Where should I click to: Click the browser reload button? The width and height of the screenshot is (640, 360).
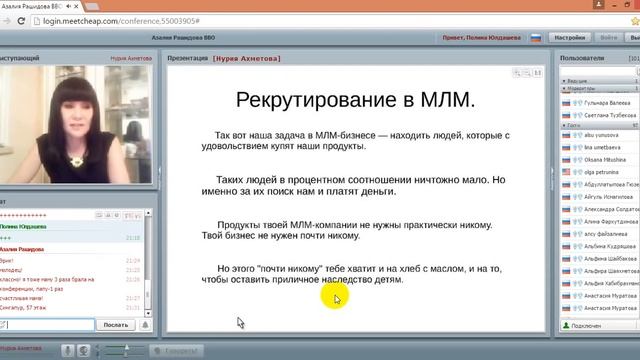coord(21,21)
